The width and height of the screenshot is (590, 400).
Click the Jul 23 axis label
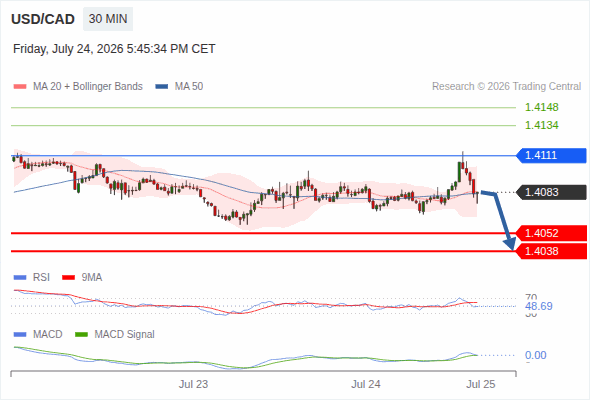193,384
